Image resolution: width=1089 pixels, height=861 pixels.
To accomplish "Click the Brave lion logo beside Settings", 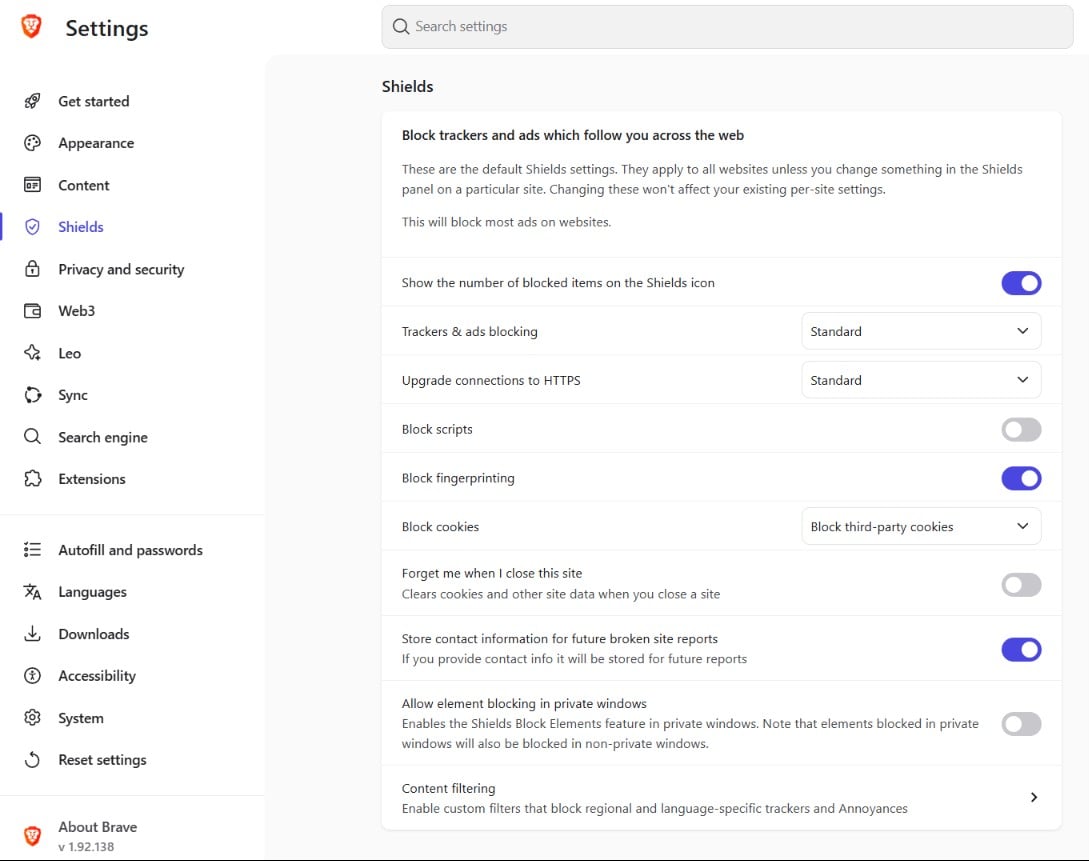I will point(31,27).
